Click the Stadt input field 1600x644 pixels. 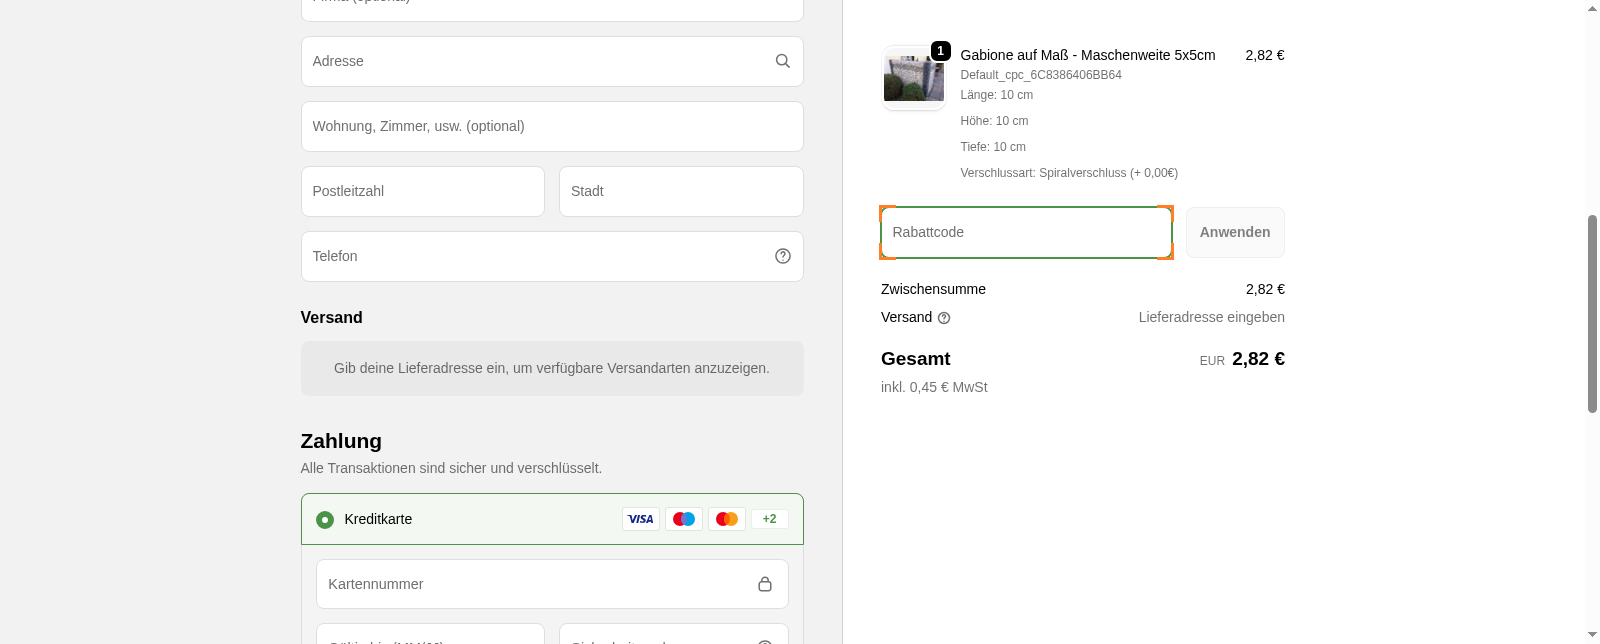pyautogui.click(x=680, y=191)
